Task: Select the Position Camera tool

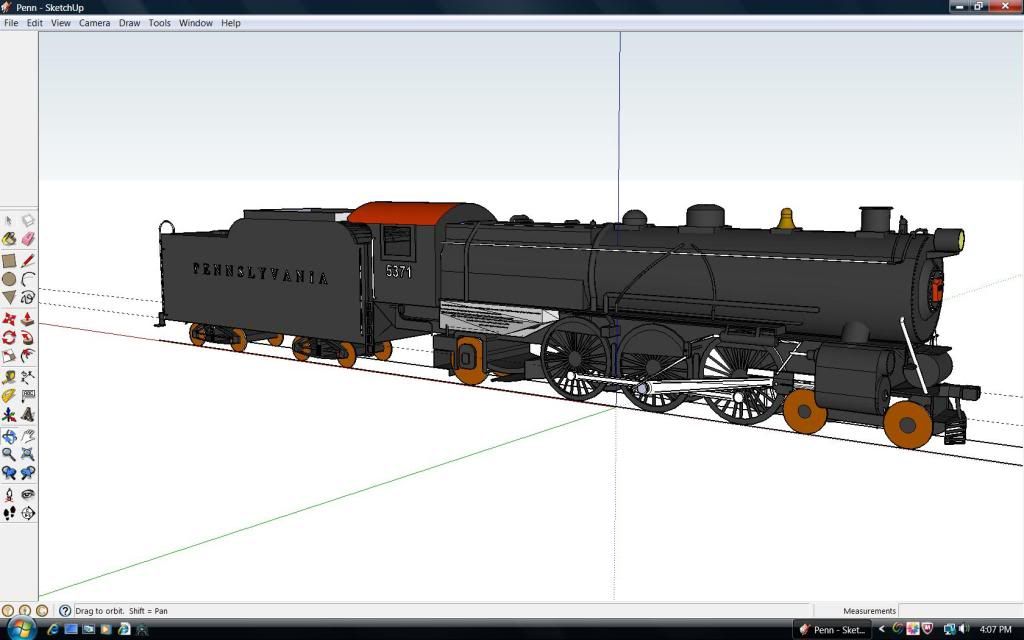Action: tap(8, 495)
